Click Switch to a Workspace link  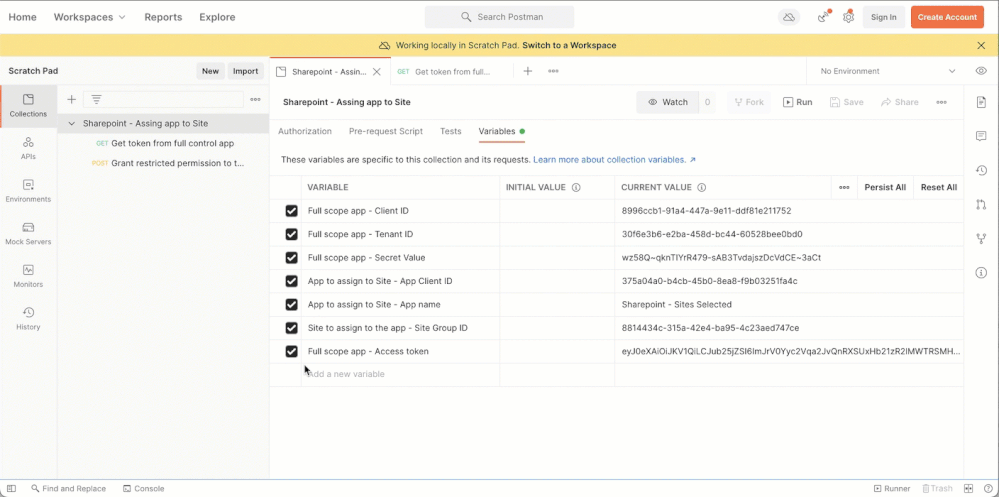[x=569, y=46]
